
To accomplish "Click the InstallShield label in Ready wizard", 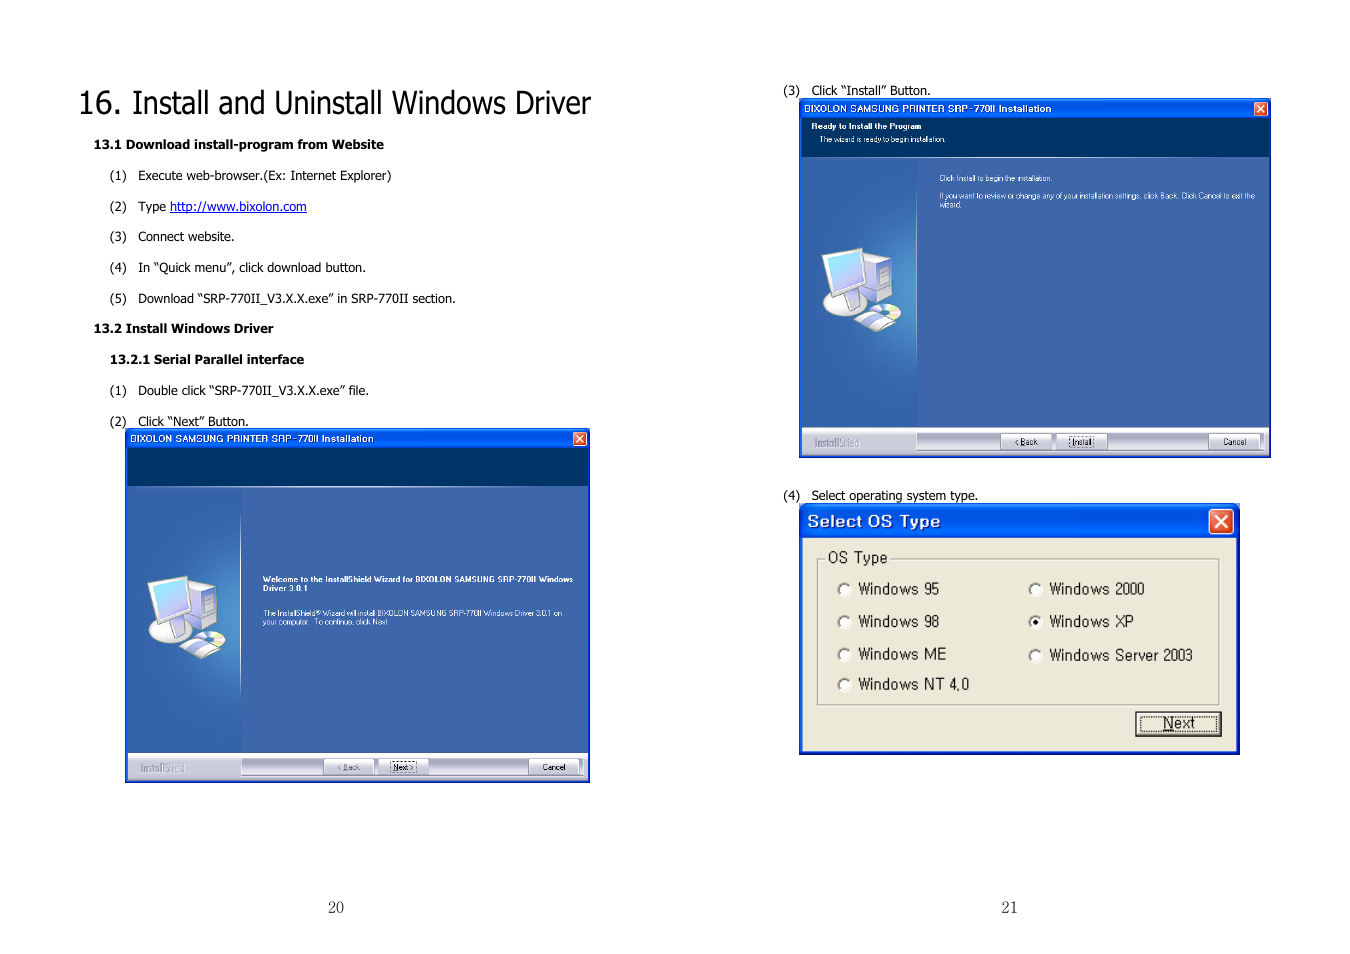I will point(837,443).
